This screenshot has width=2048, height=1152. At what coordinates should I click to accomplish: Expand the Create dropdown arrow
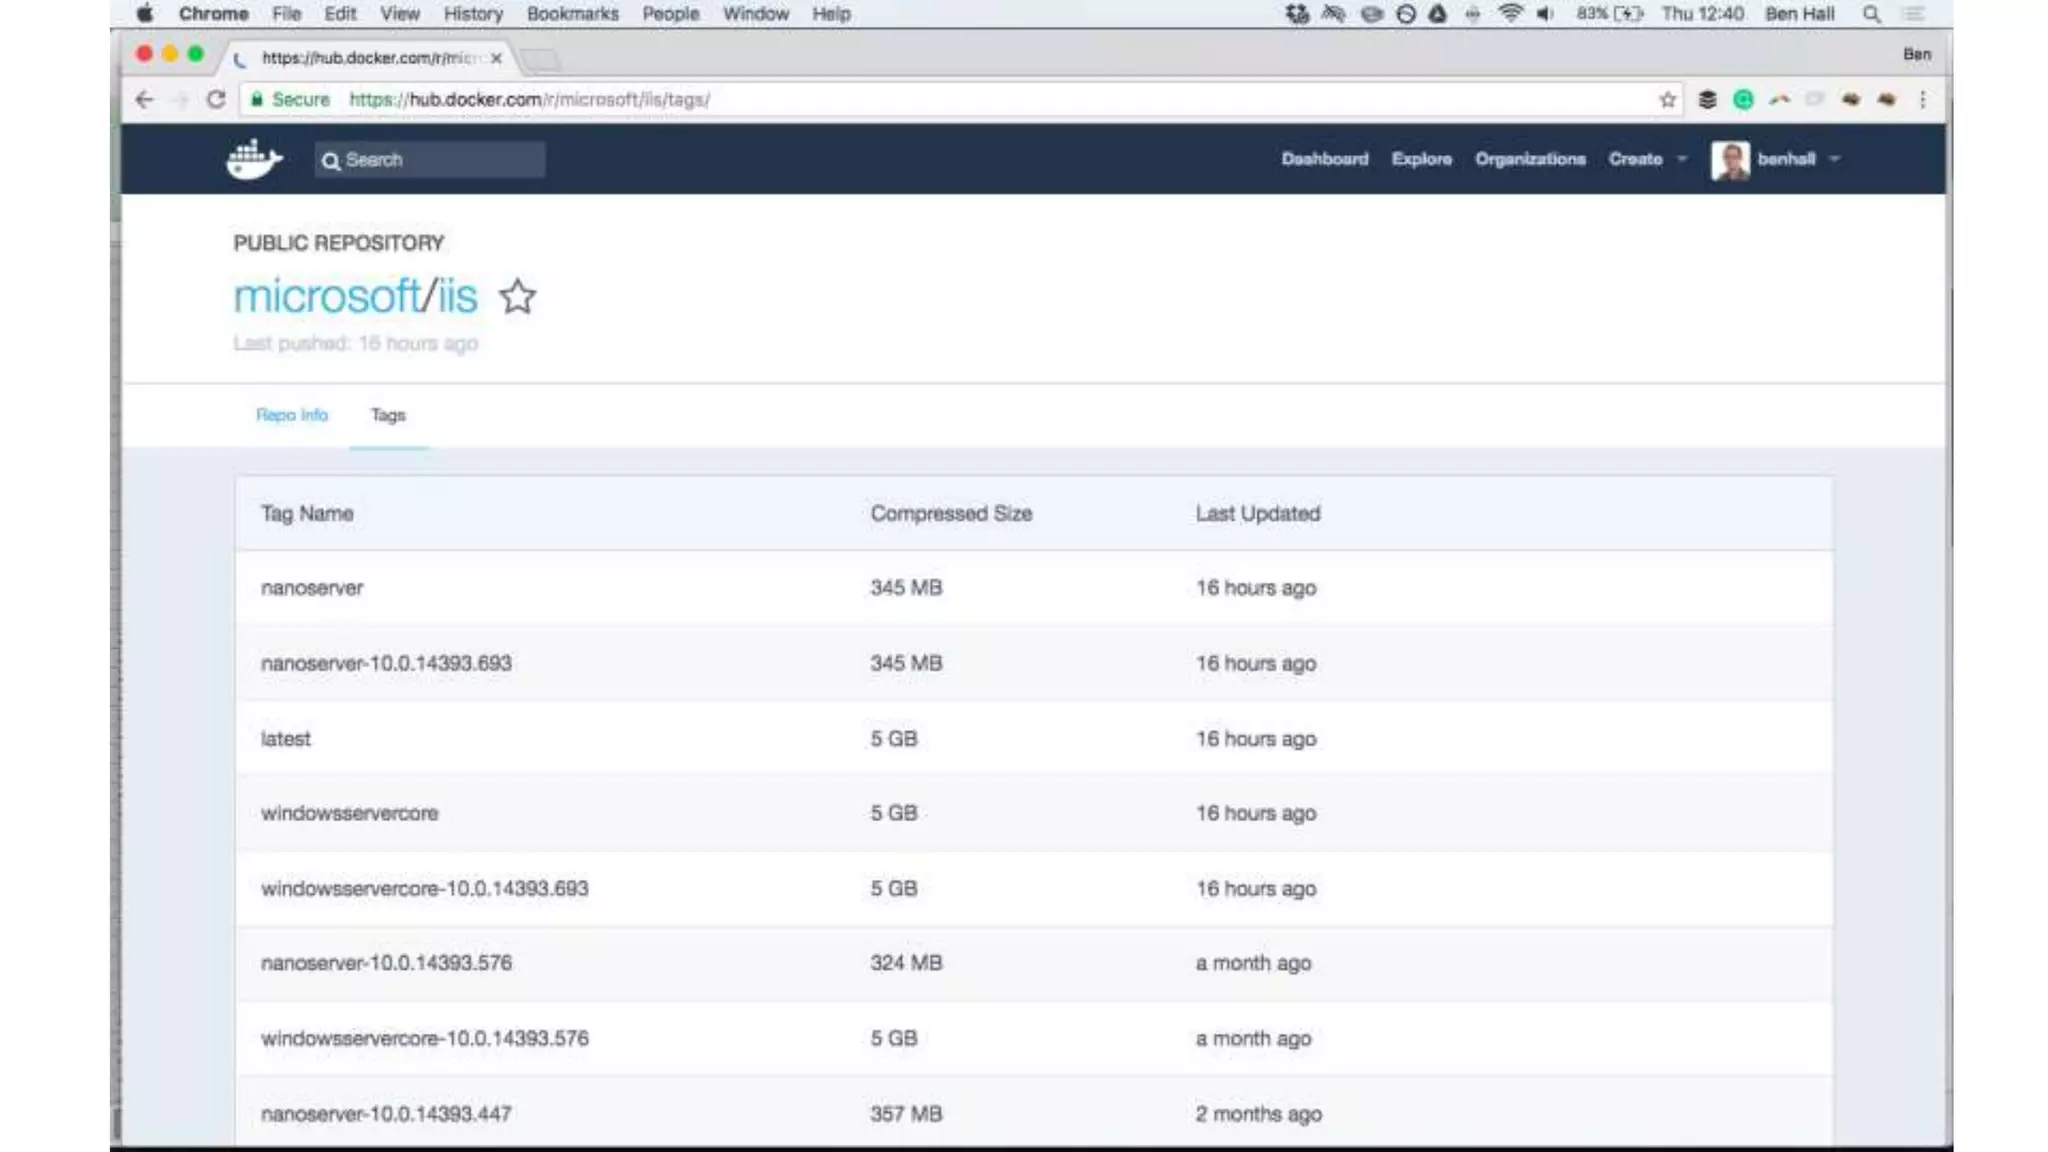coord(1682,159)
